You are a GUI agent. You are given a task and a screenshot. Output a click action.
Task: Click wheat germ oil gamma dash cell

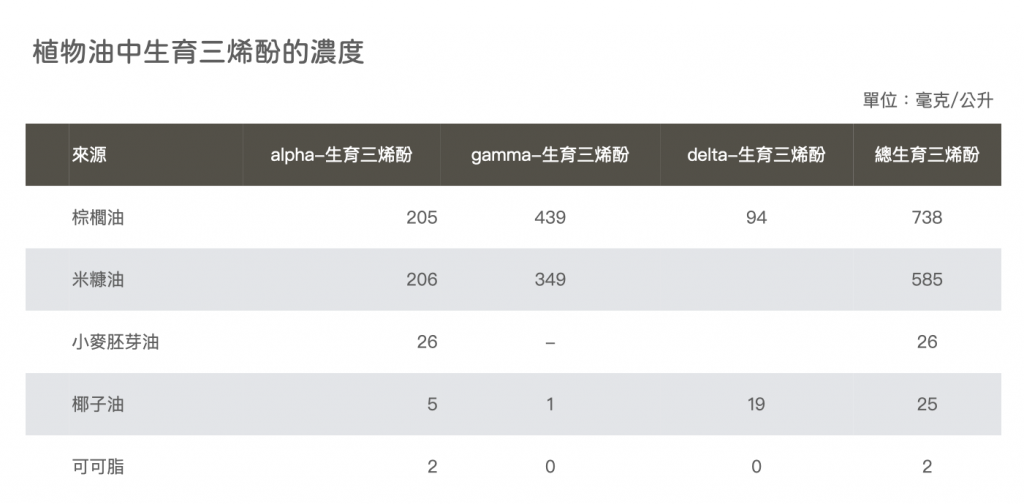(x=550, y=342)
